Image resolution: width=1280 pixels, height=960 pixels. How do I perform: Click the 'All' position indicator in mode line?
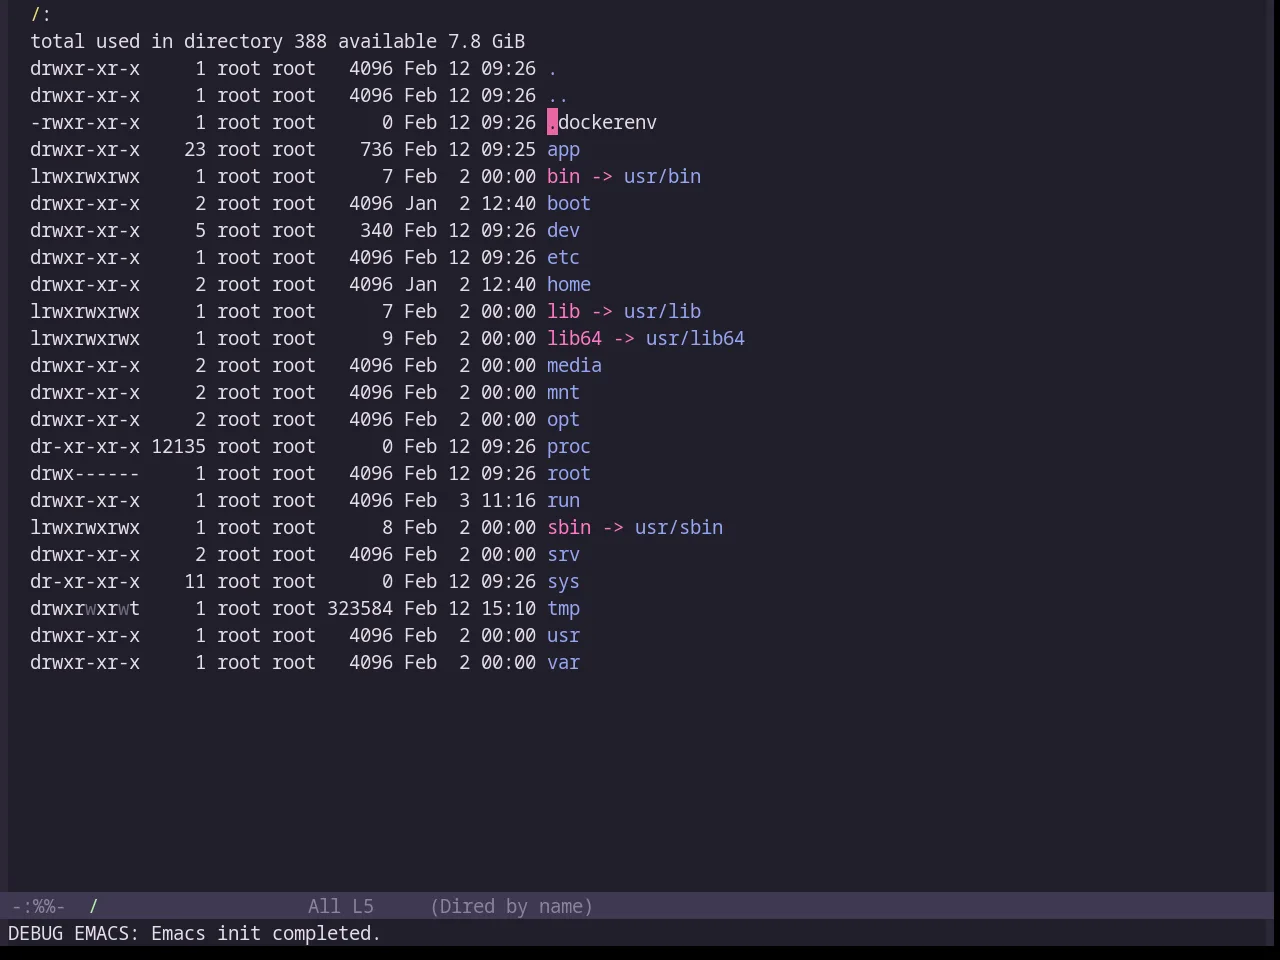coord(324,906)
